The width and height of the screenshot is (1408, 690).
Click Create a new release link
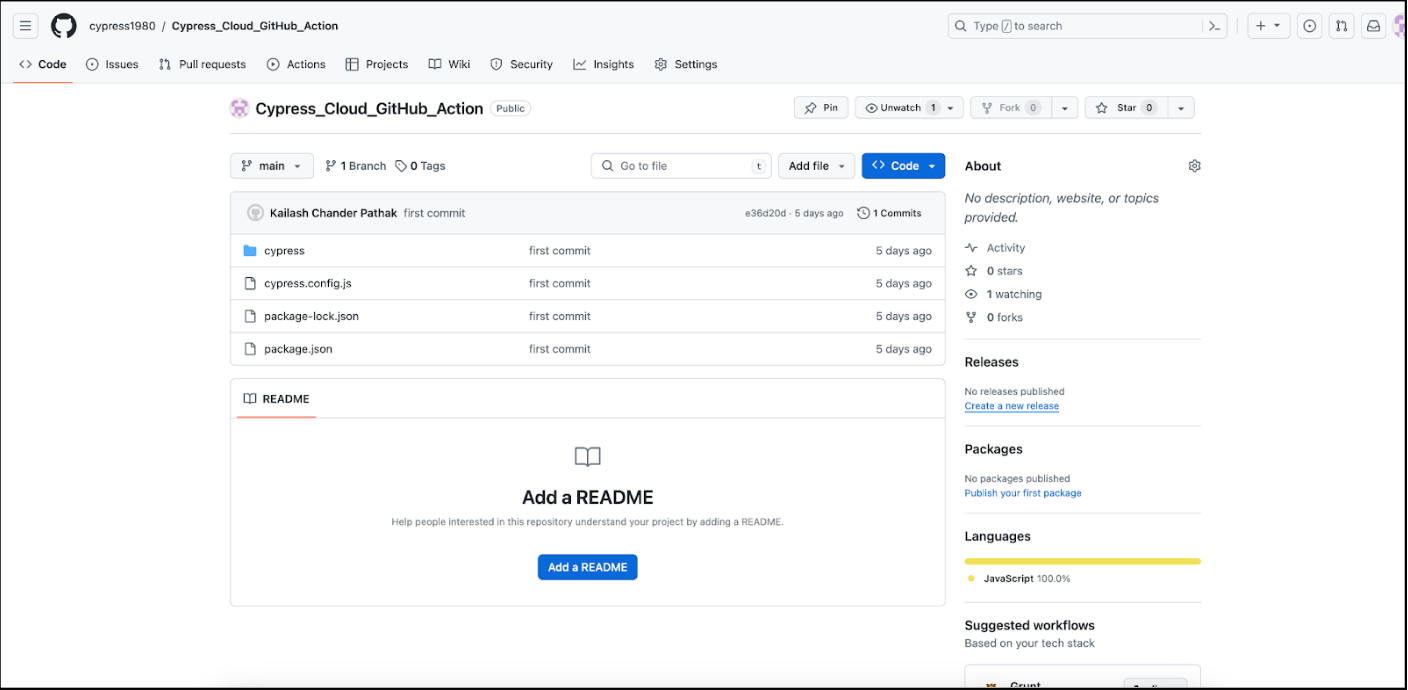1011,406
